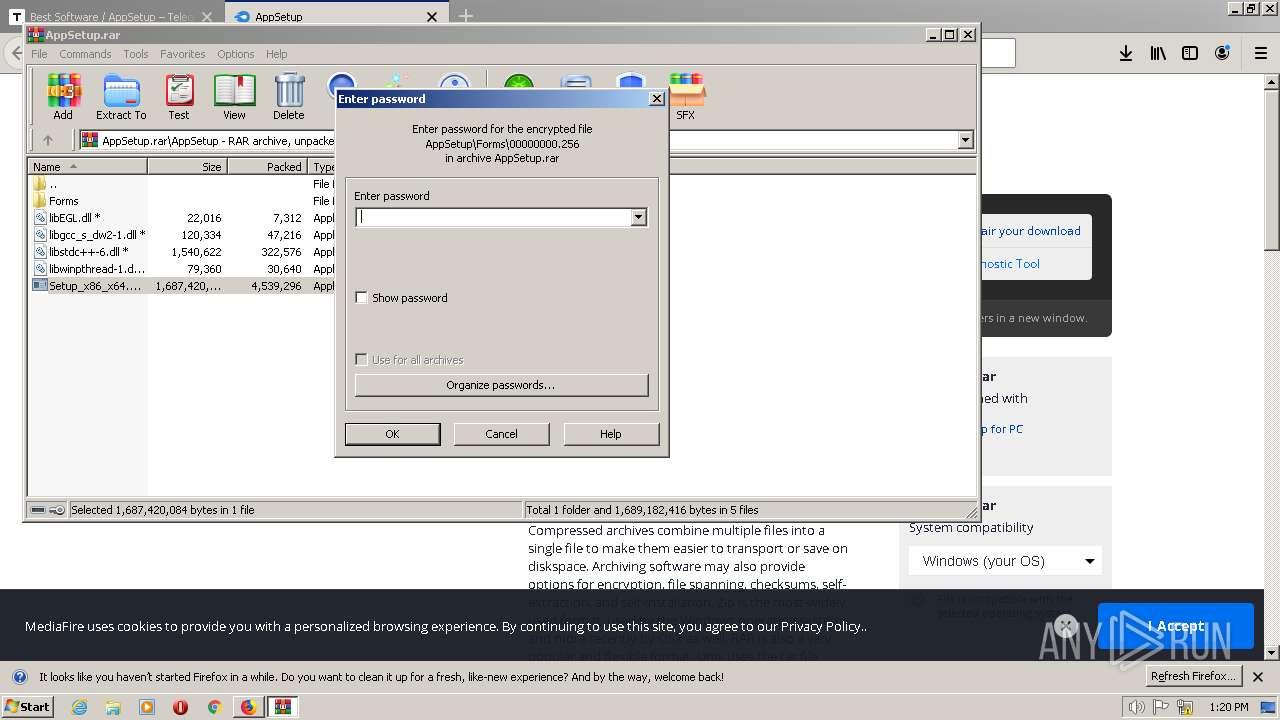Click the Packed column header
The image size is (1280, 720).
(x=268, y=167)
